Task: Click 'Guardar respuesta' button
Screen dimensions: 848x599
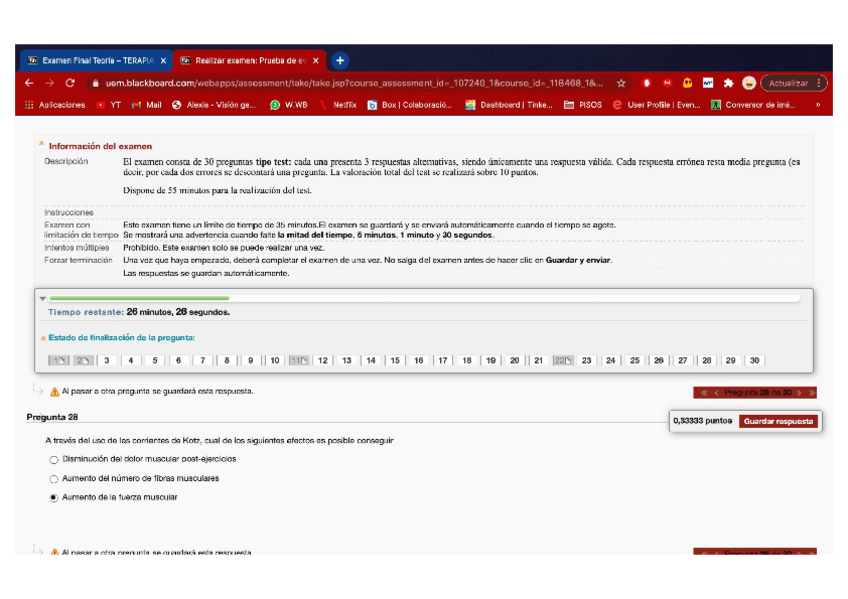Action: (x=779, y=421)
